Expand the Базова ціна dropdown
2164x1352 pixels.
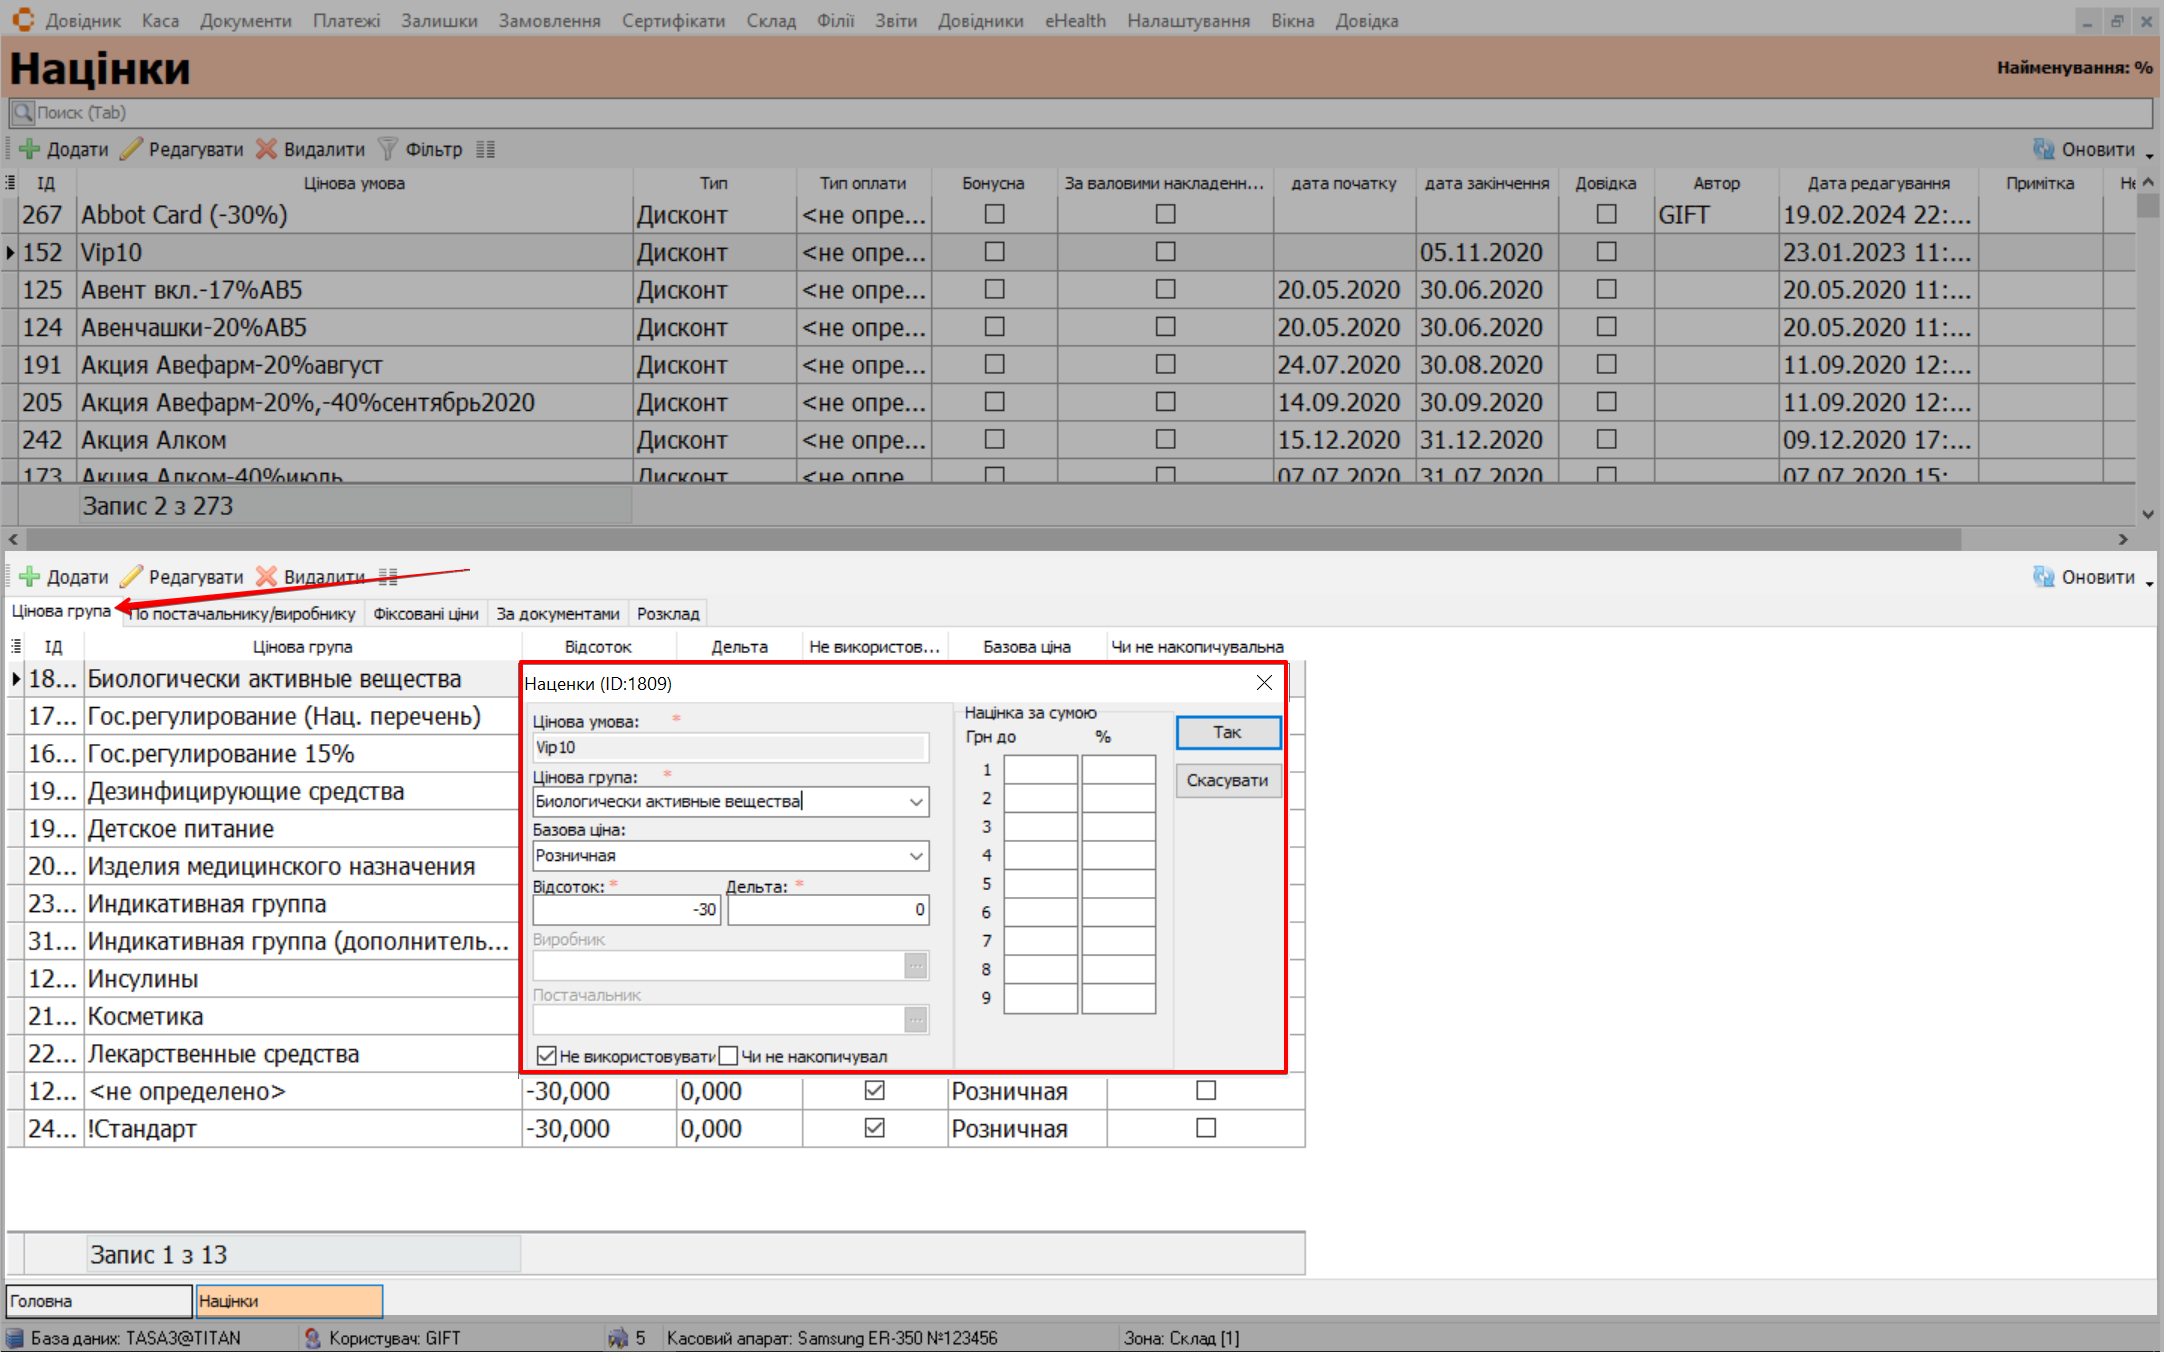pos(915,856)
